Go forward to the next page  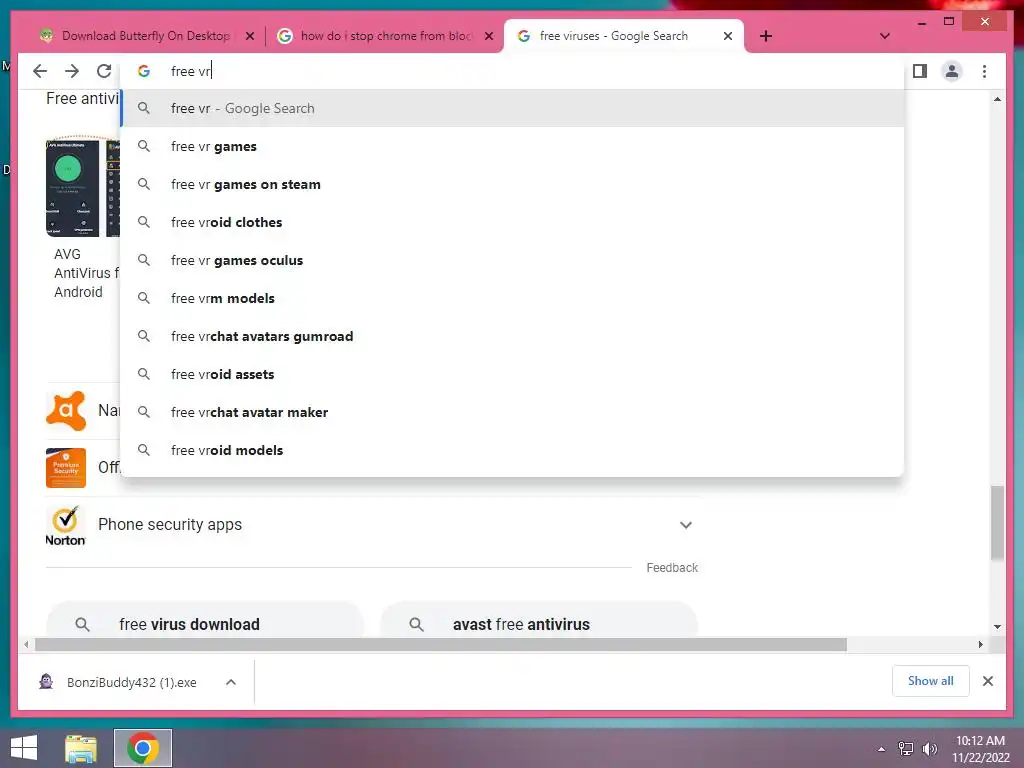coord(72,71)
